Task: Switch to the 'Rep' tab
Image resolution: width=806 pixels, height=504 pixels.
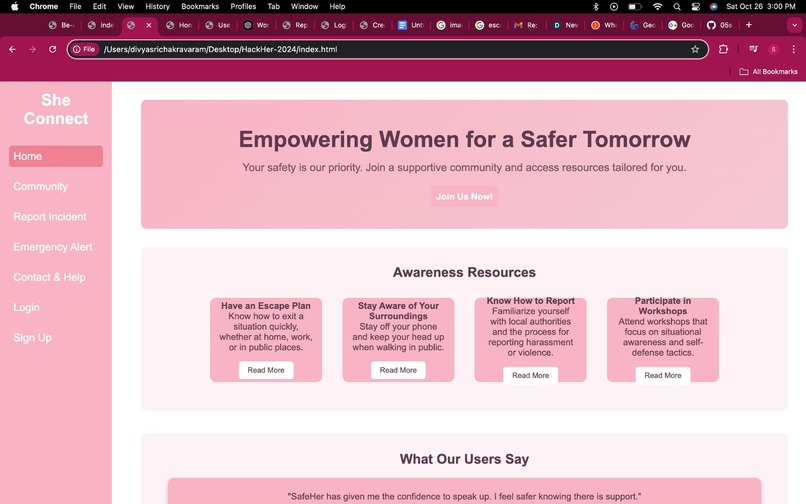Action: [x=295, y=25]
